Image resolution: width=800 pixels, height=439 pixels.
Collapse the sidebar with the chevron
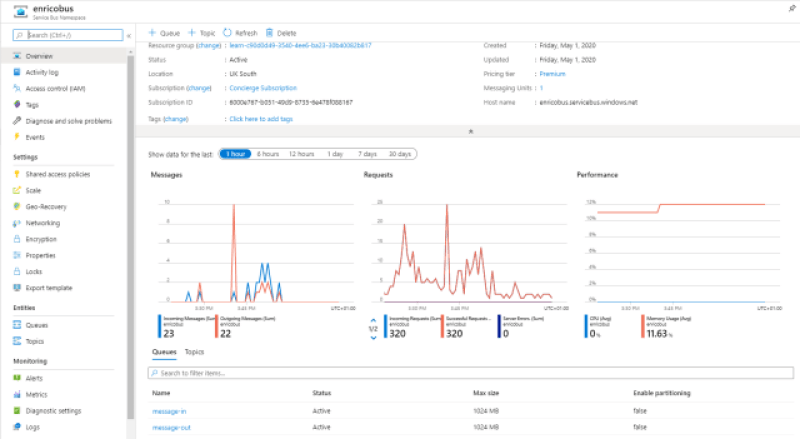[x=129, y=36]
